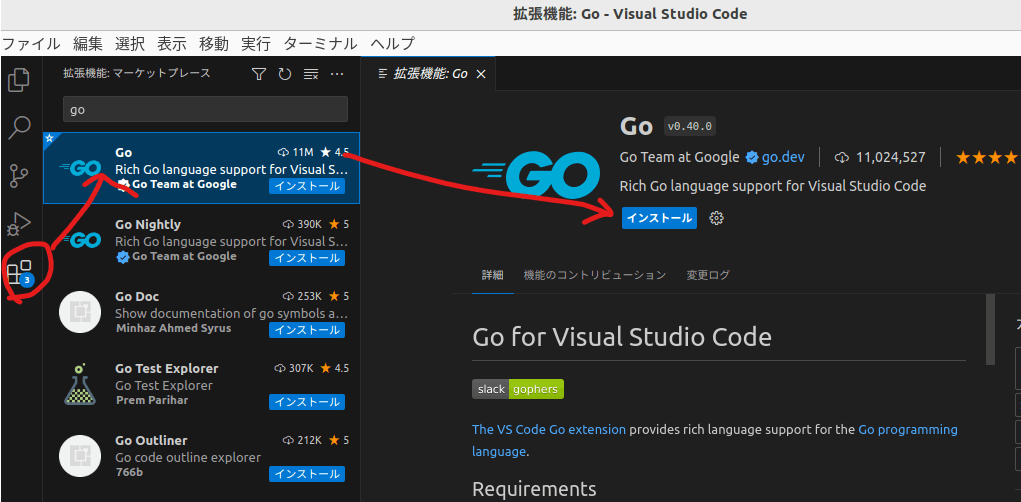
Task: Open the 選択 menu
Action: pos(130,44)
